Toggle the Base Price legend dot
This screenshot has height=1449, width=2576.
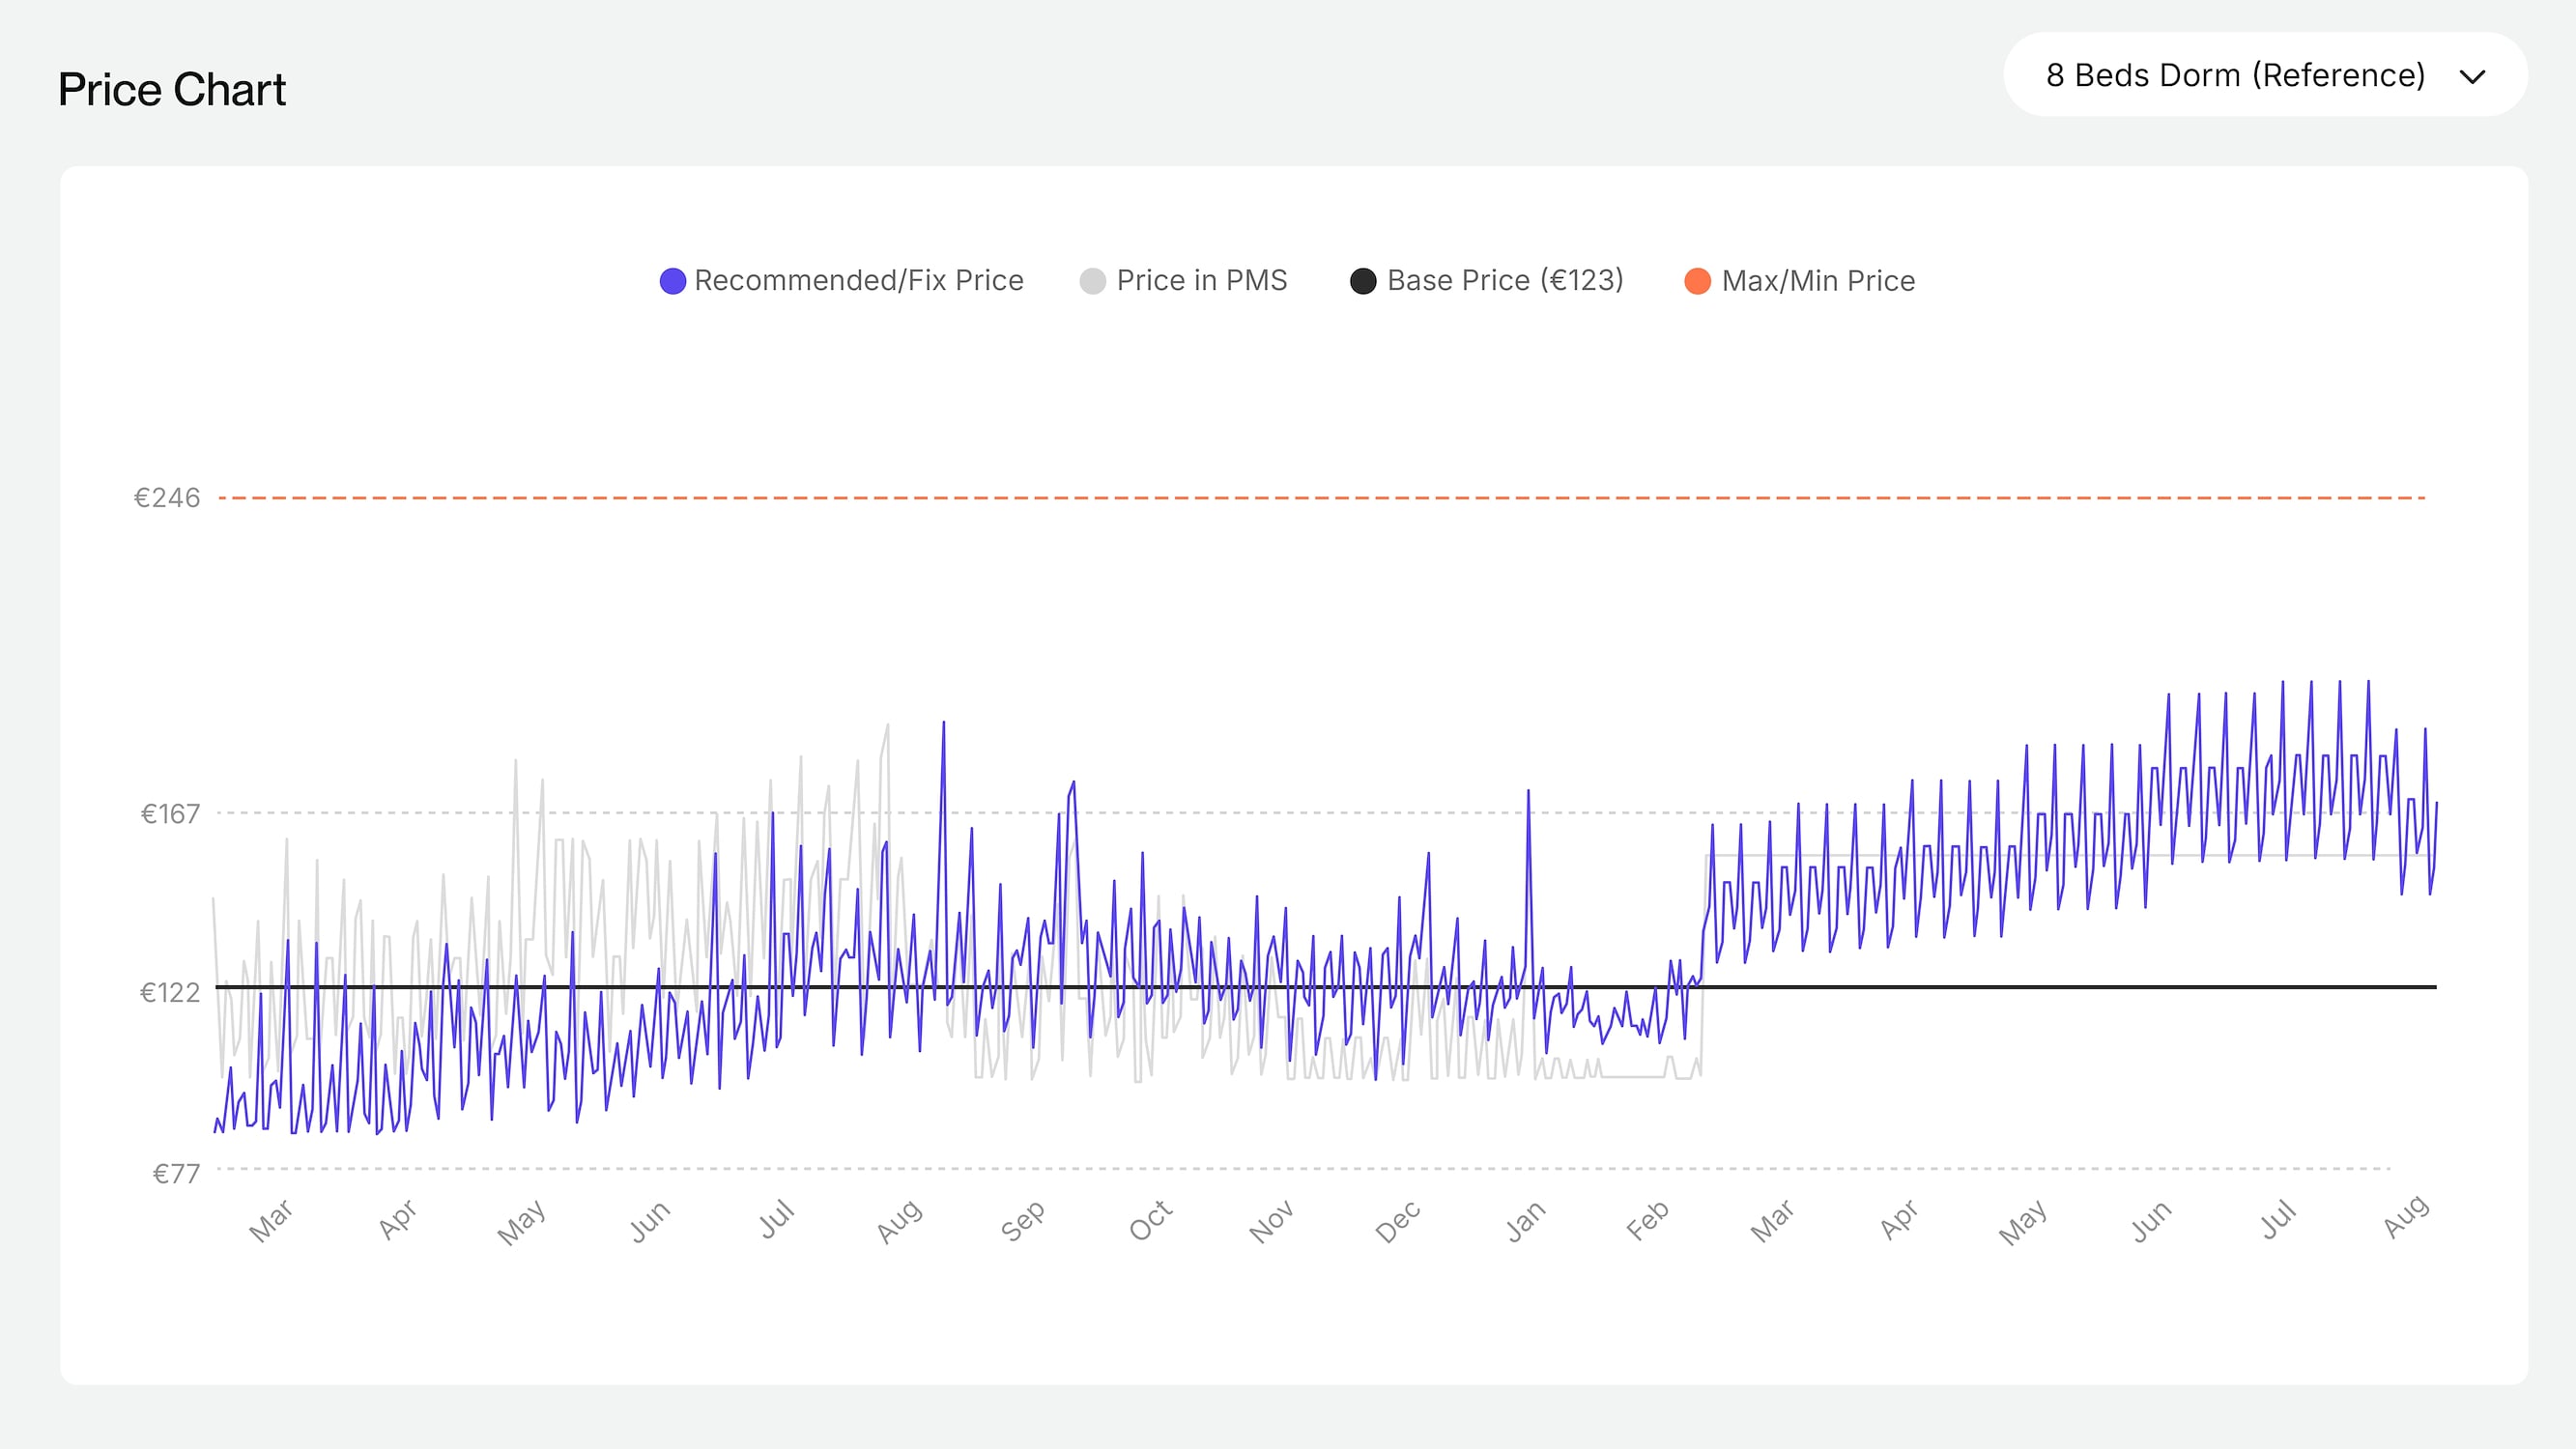[x=1362, y=281]
